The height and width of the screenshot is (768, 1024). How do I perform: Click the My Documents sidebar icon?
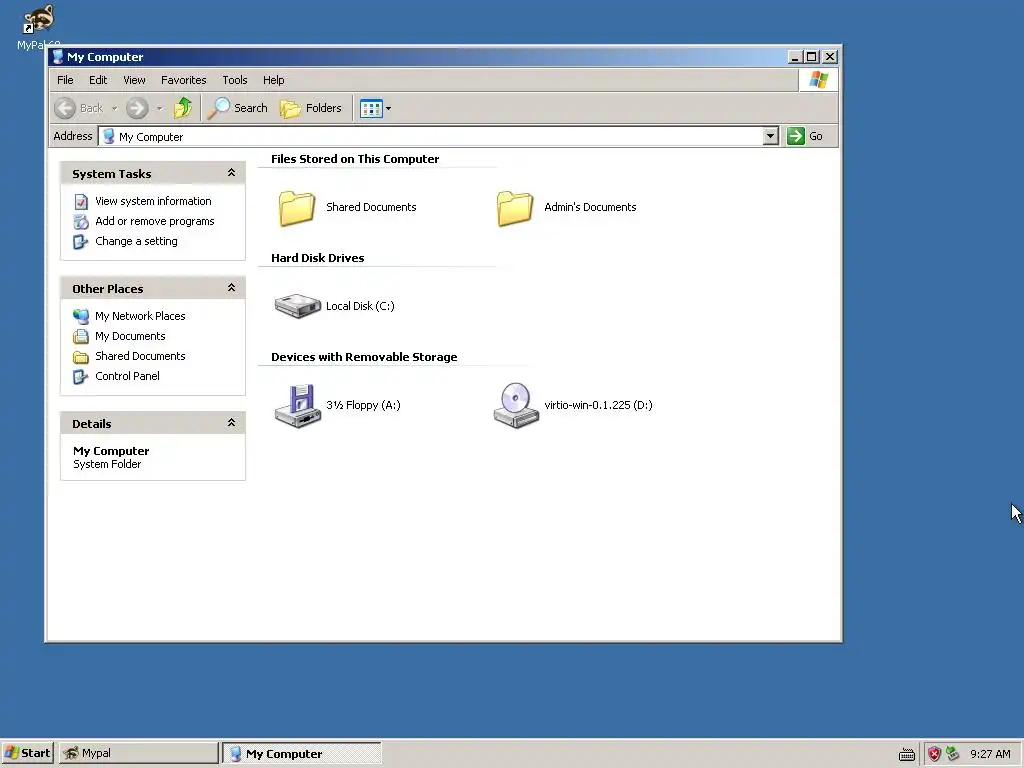coord(81,336)
